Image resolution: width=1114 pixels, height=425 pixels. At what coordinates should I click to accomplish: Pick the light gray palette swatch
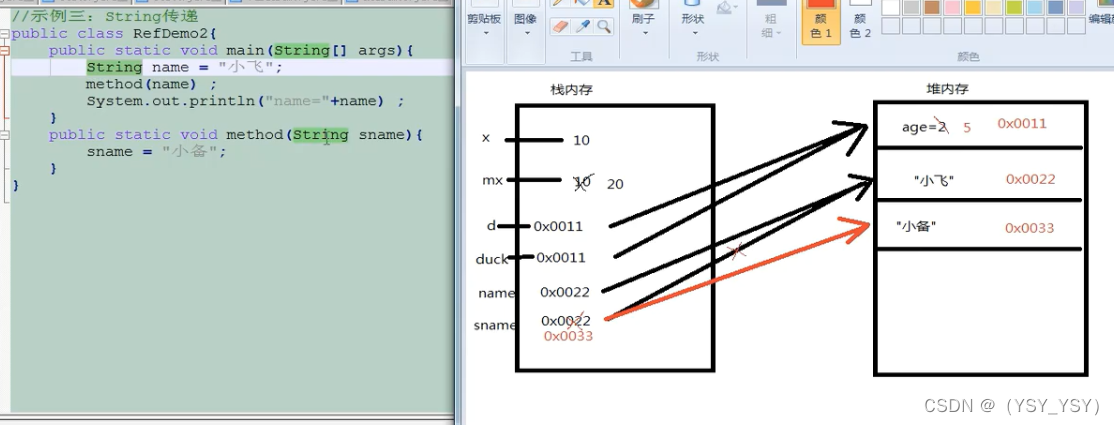pos(912,7)
